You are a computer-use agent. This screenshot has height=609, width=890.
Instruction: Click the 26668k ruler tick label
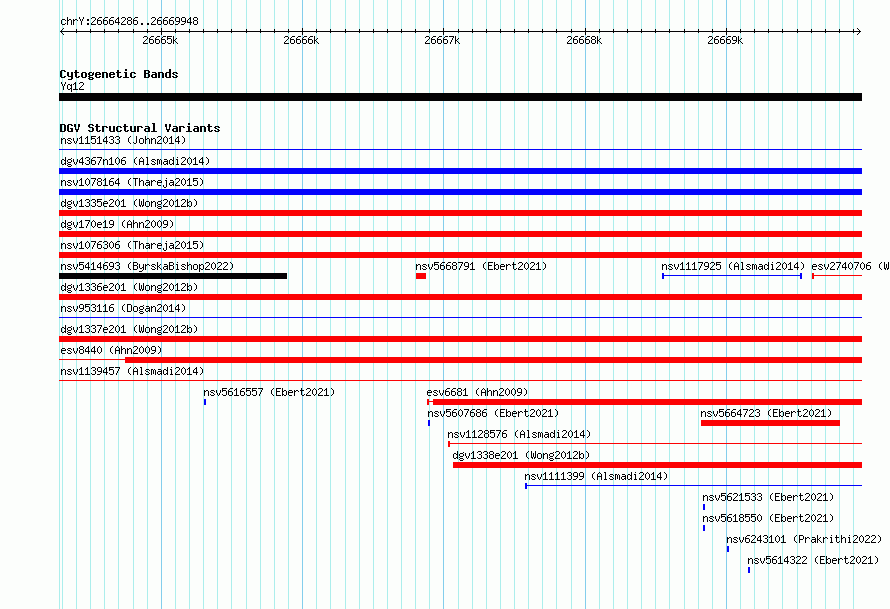point(584,40)
